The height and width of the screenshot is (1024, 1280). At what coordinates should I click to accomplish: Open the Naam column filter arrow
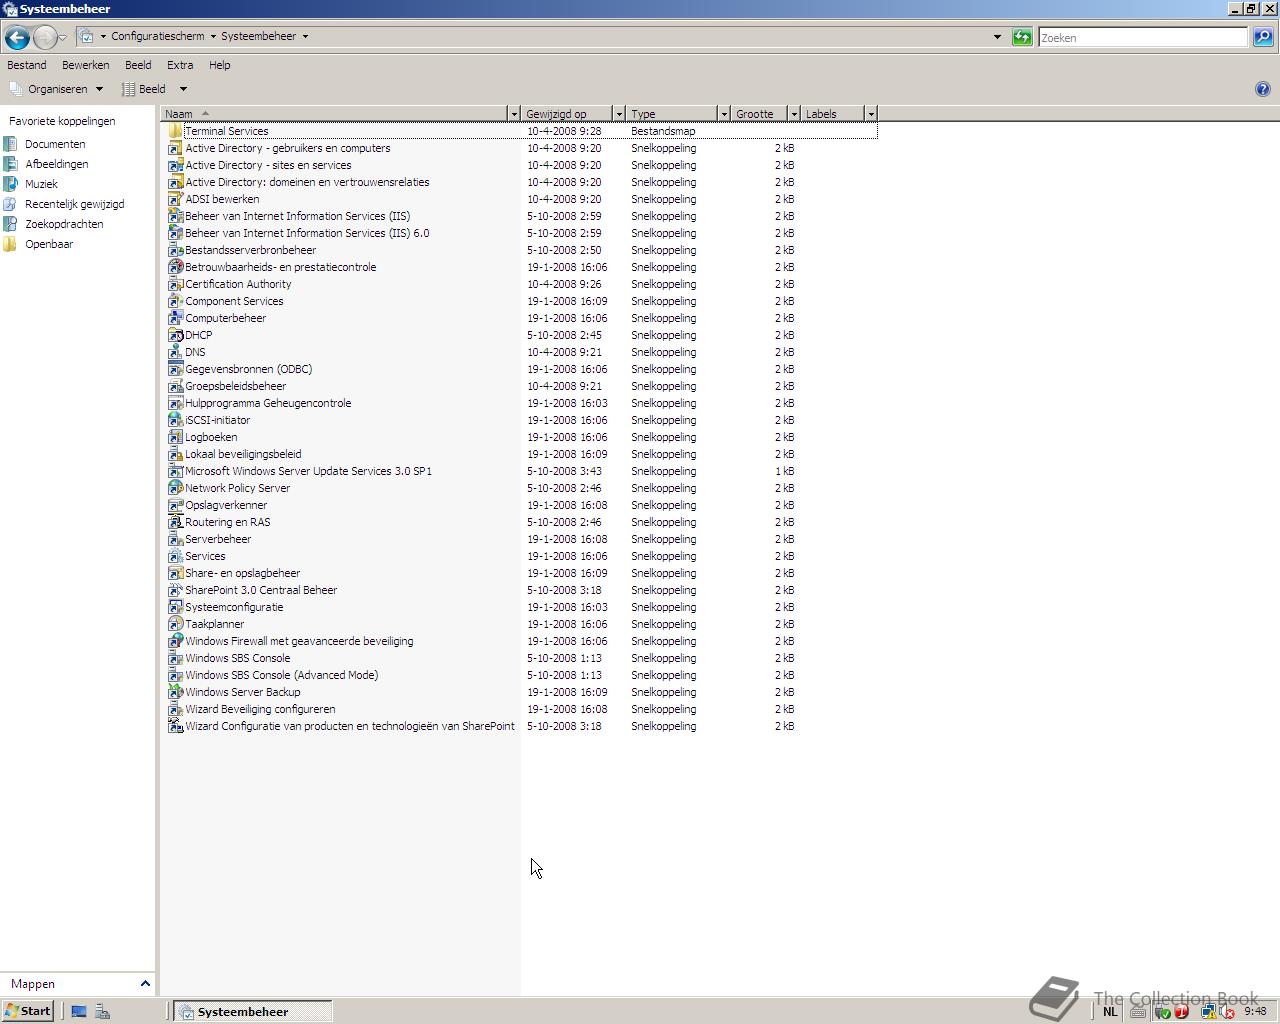[514, 114]
